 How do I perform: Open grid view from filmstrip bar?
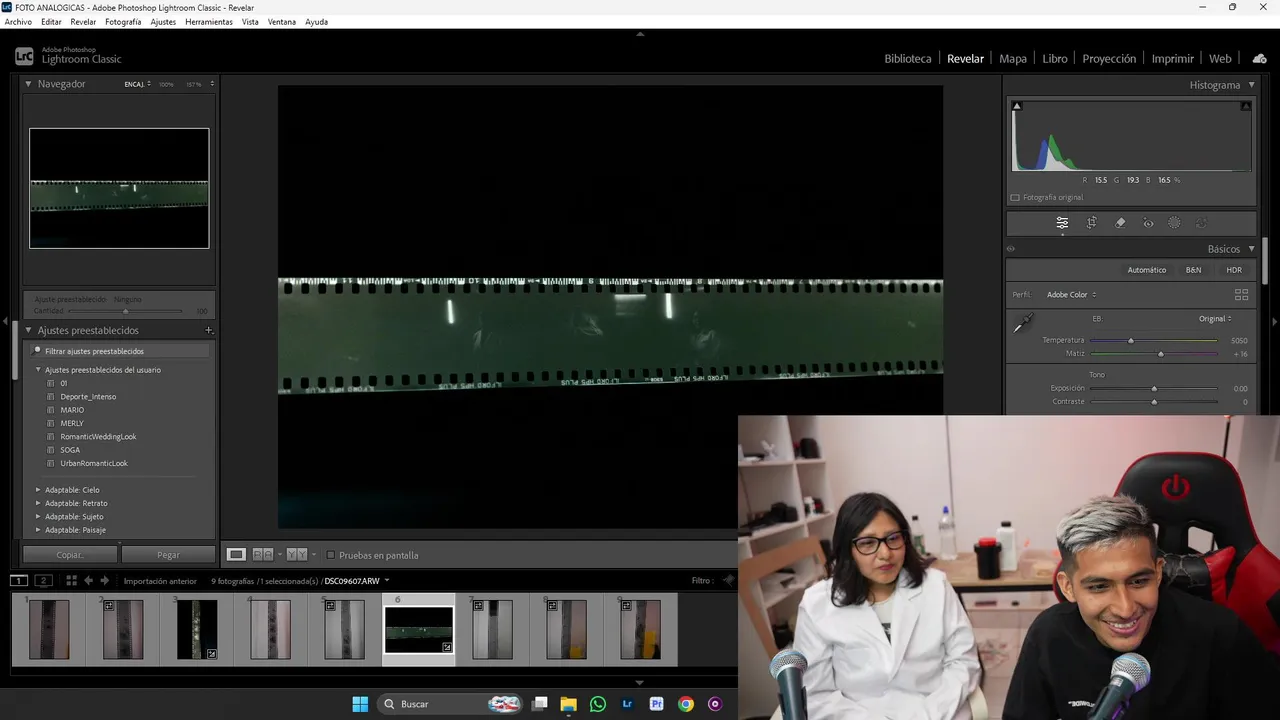71,581
